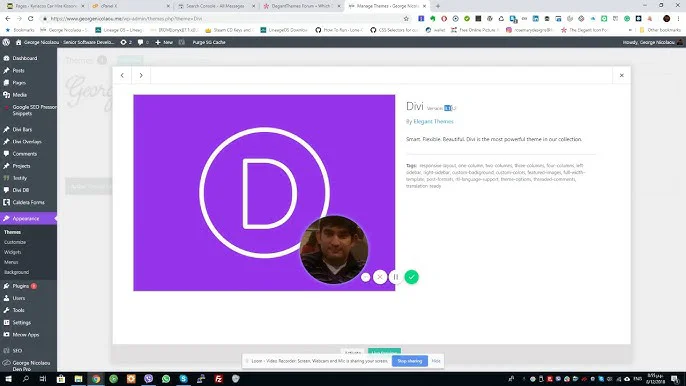Viewport: 686px width, 386px height.
Task: Click Purge SG Cache in admin bar
Action: 209,42
